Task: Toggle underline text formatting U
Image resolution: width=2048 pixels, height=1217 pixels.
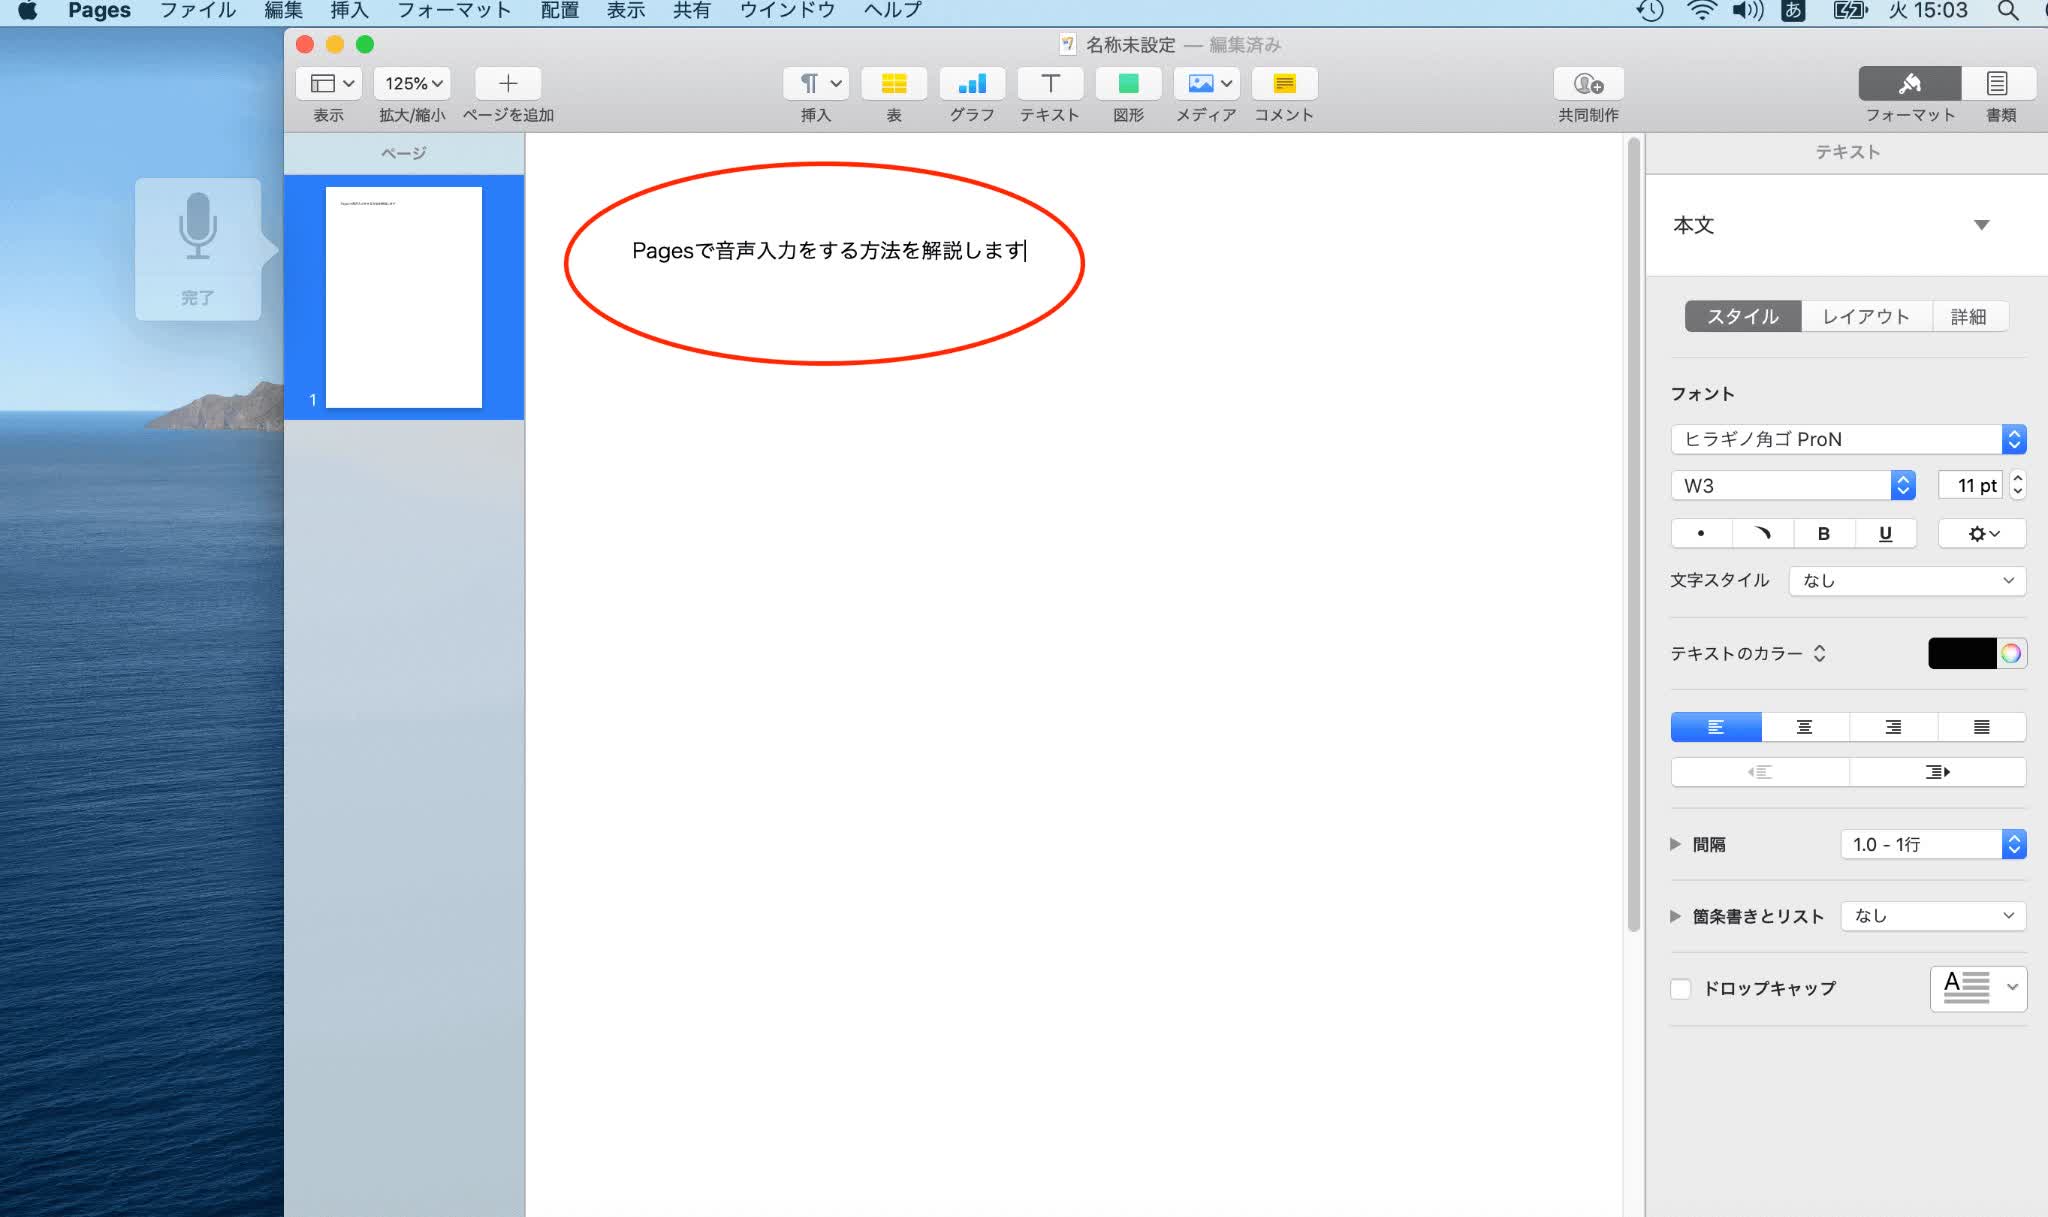Action: 1884,533
